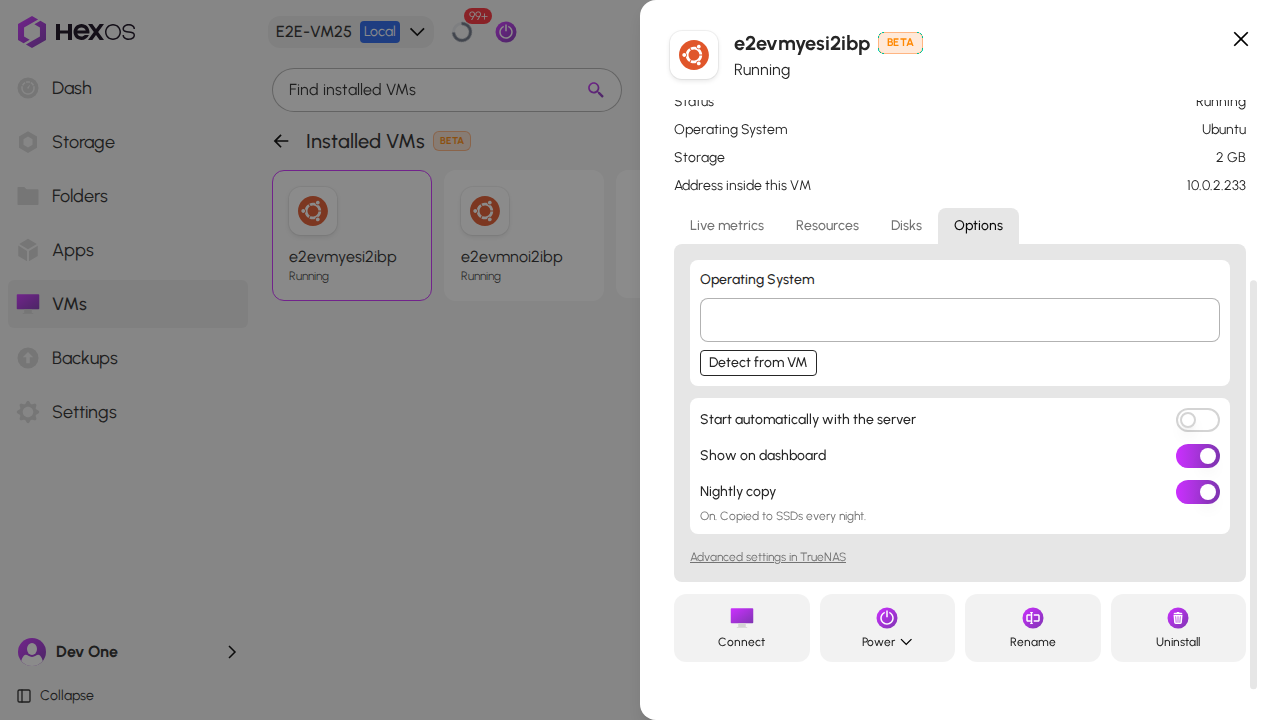Screen dimensions: 1280x720
Task: Expand the E2E-VM25 server dropdown
Action: pyautogui.click(x=350, y=32)
